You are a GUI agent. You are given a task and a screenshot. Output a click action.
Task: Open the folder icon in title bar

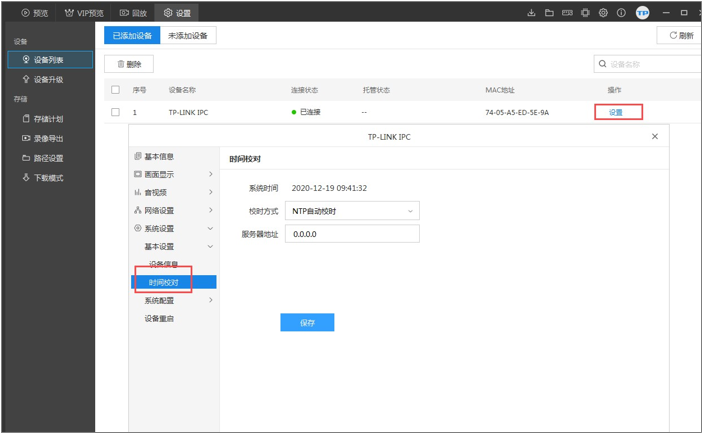click(550, 13)
